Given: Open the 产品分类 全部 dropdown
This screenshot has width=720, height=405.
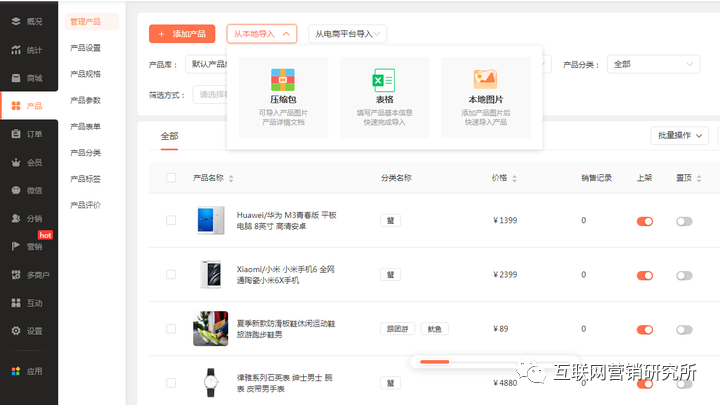Looking at the screenshot, I should 653,64.
